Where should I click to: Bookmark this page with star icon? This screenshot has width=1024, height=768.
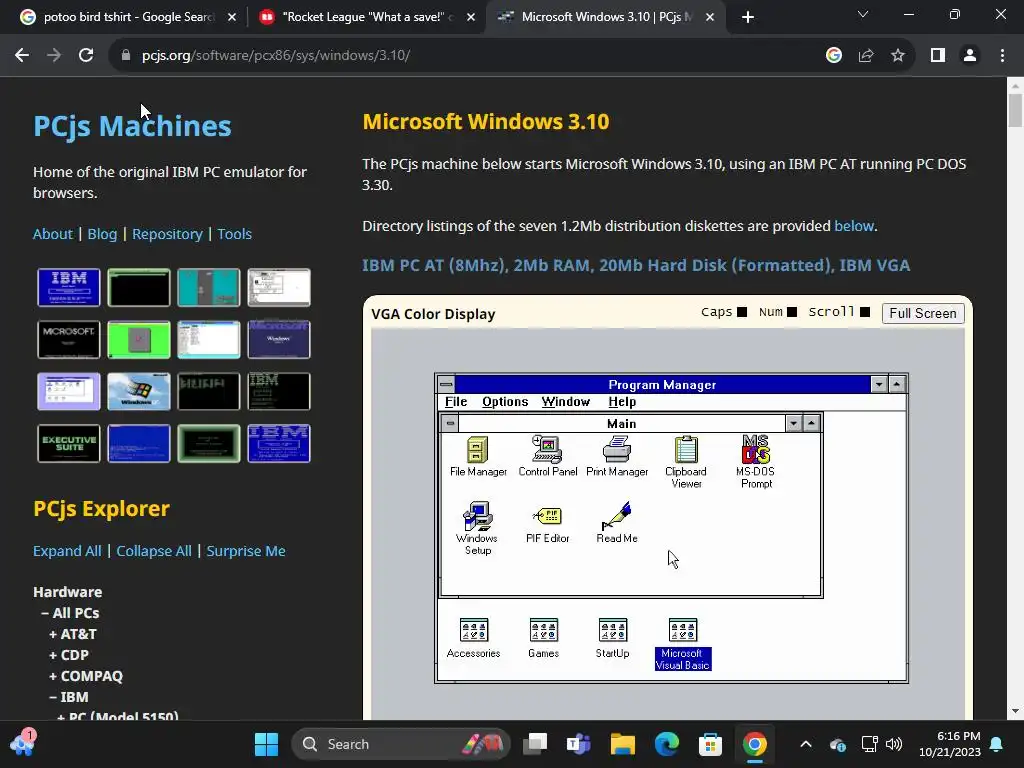(898, 56)
